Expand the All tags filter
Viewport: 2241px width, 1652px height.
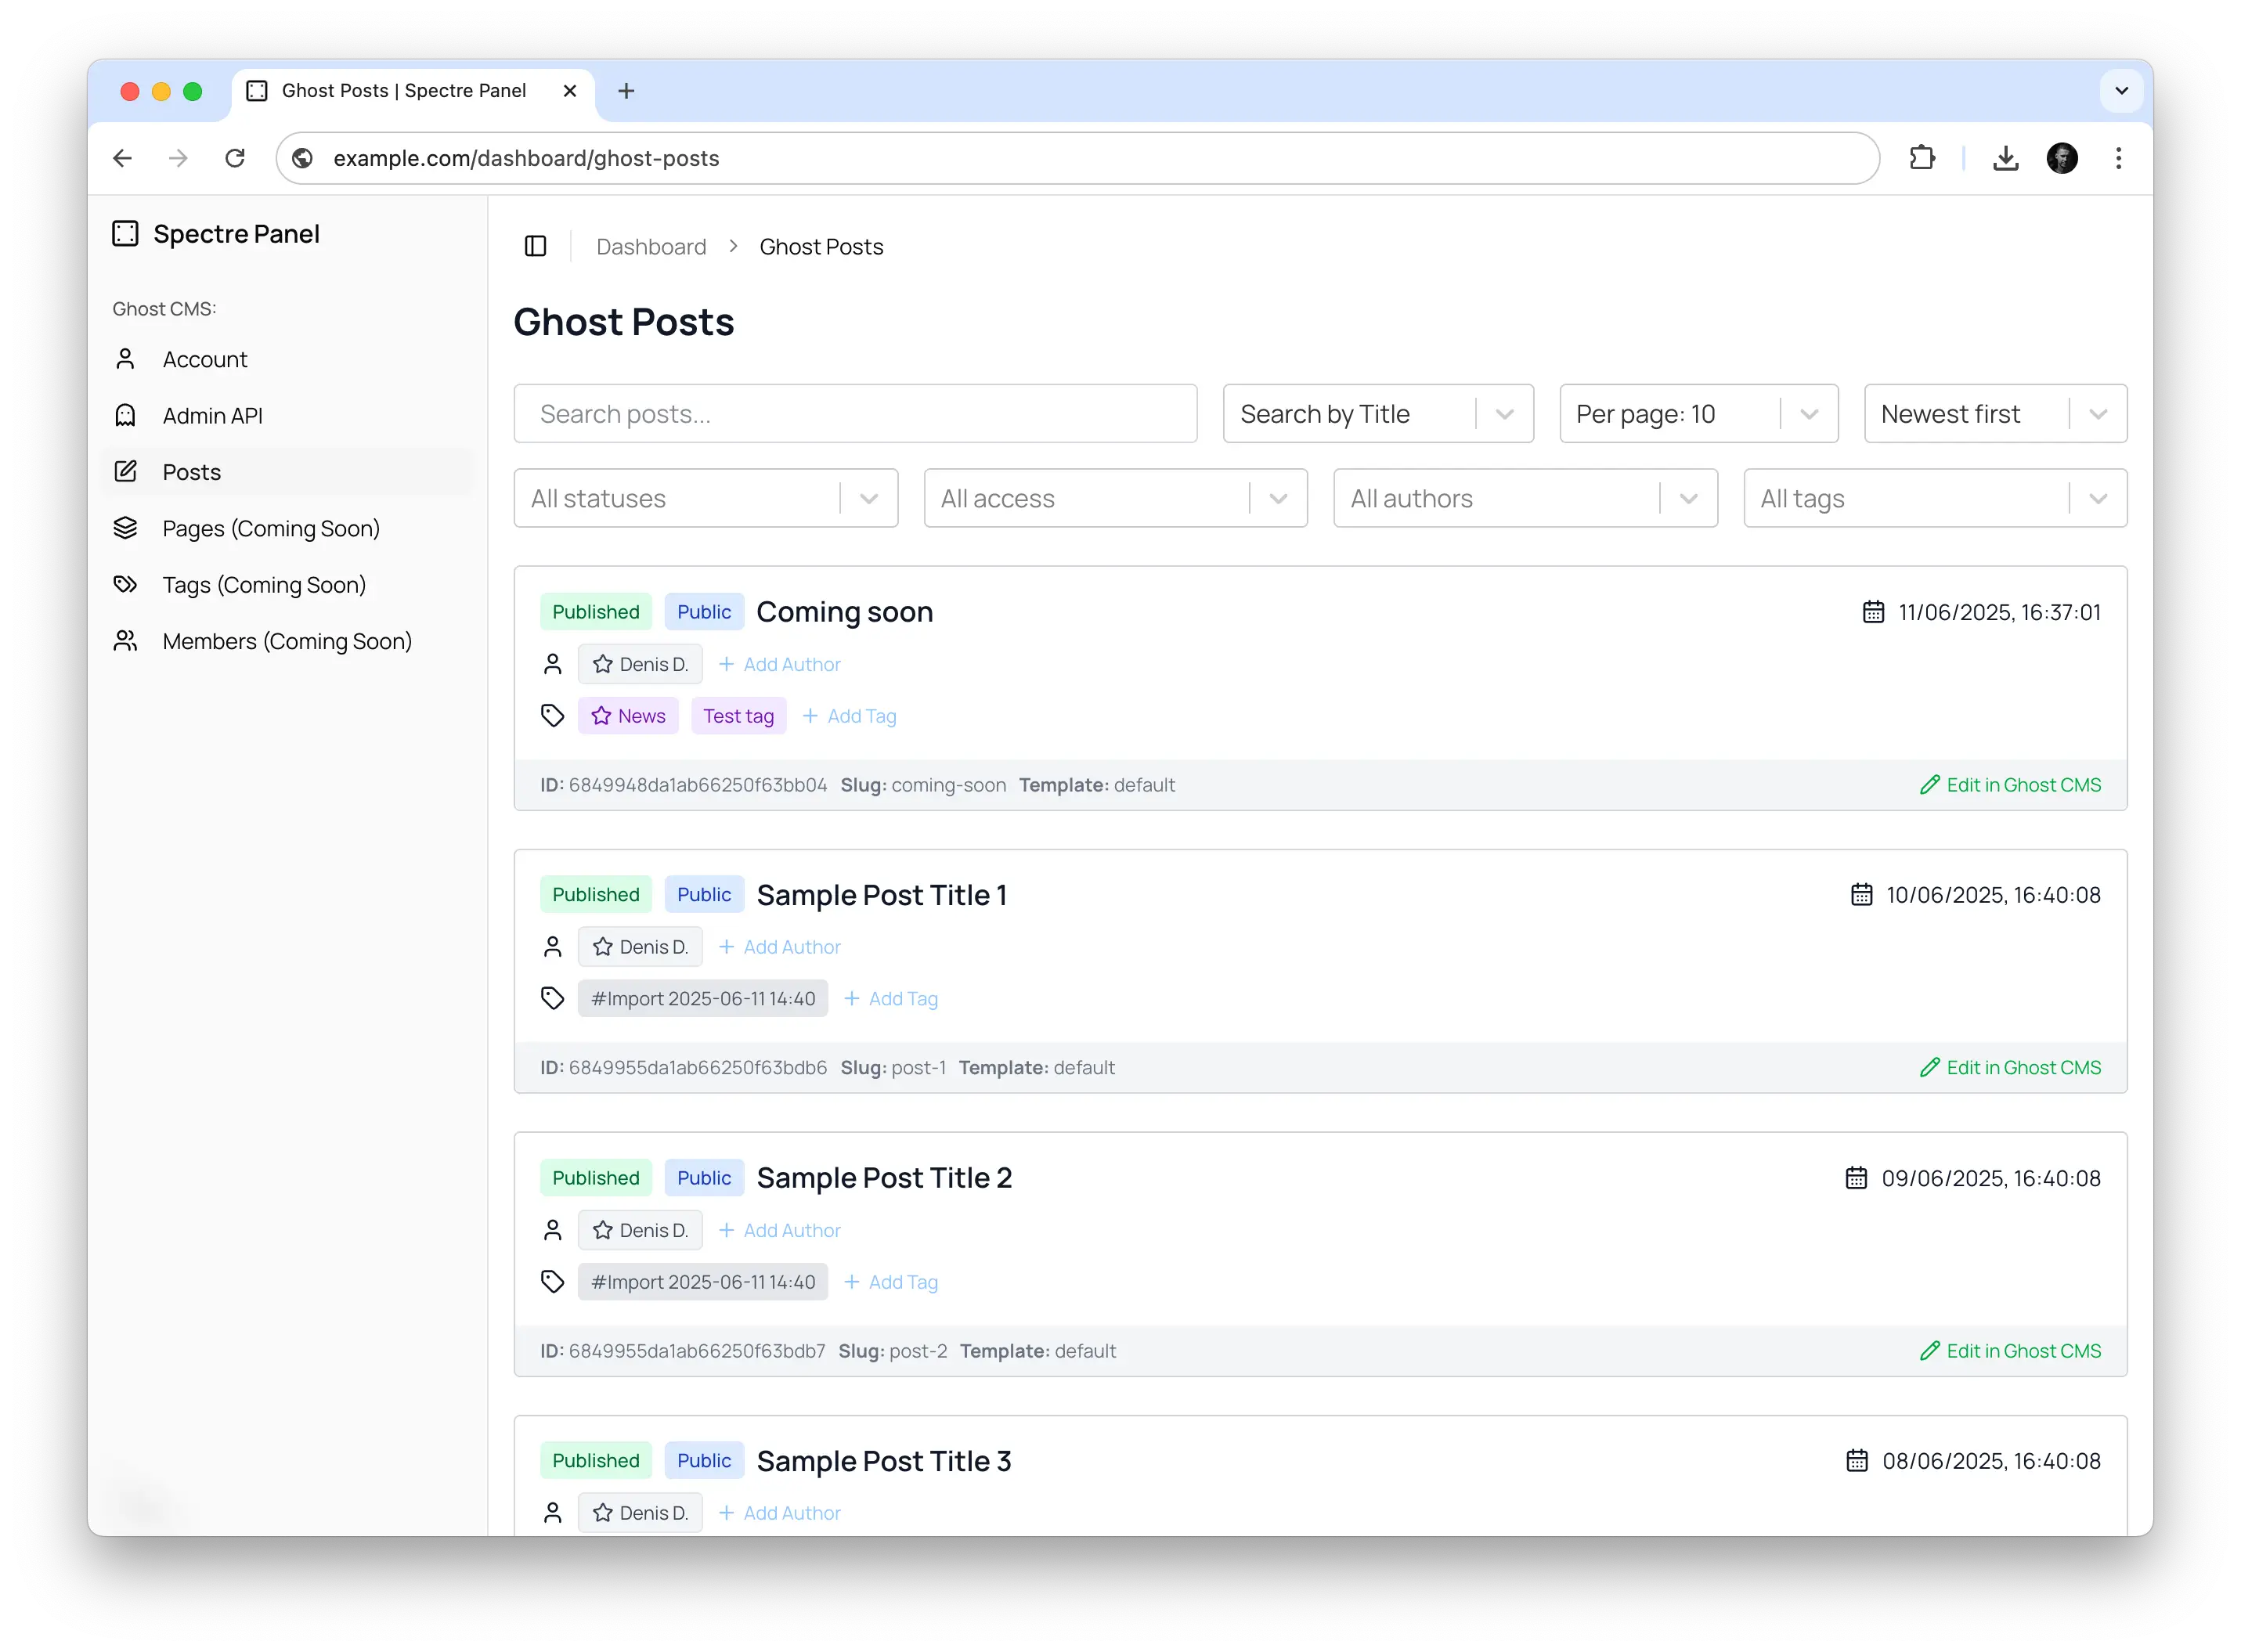(x=1935, y=498)
